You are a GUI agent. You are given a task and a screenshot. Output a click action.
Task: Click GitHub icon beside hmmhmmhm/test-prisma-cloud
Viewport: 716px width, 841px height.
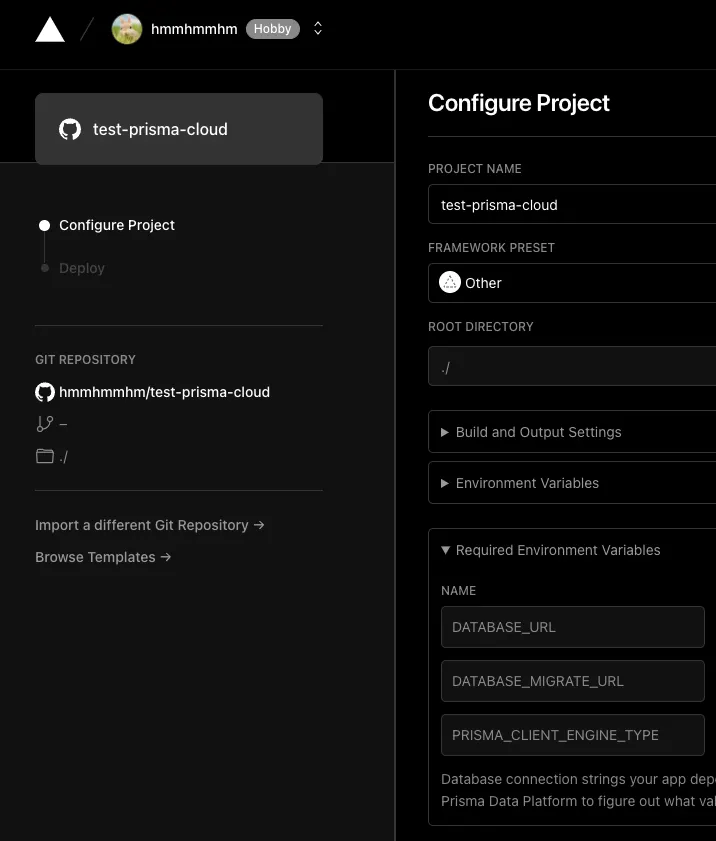pyautogui.click(x=45, y=392)
